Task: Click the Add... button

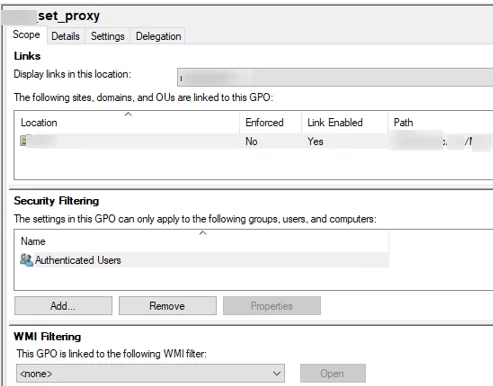Action: [x=63, y=306]
